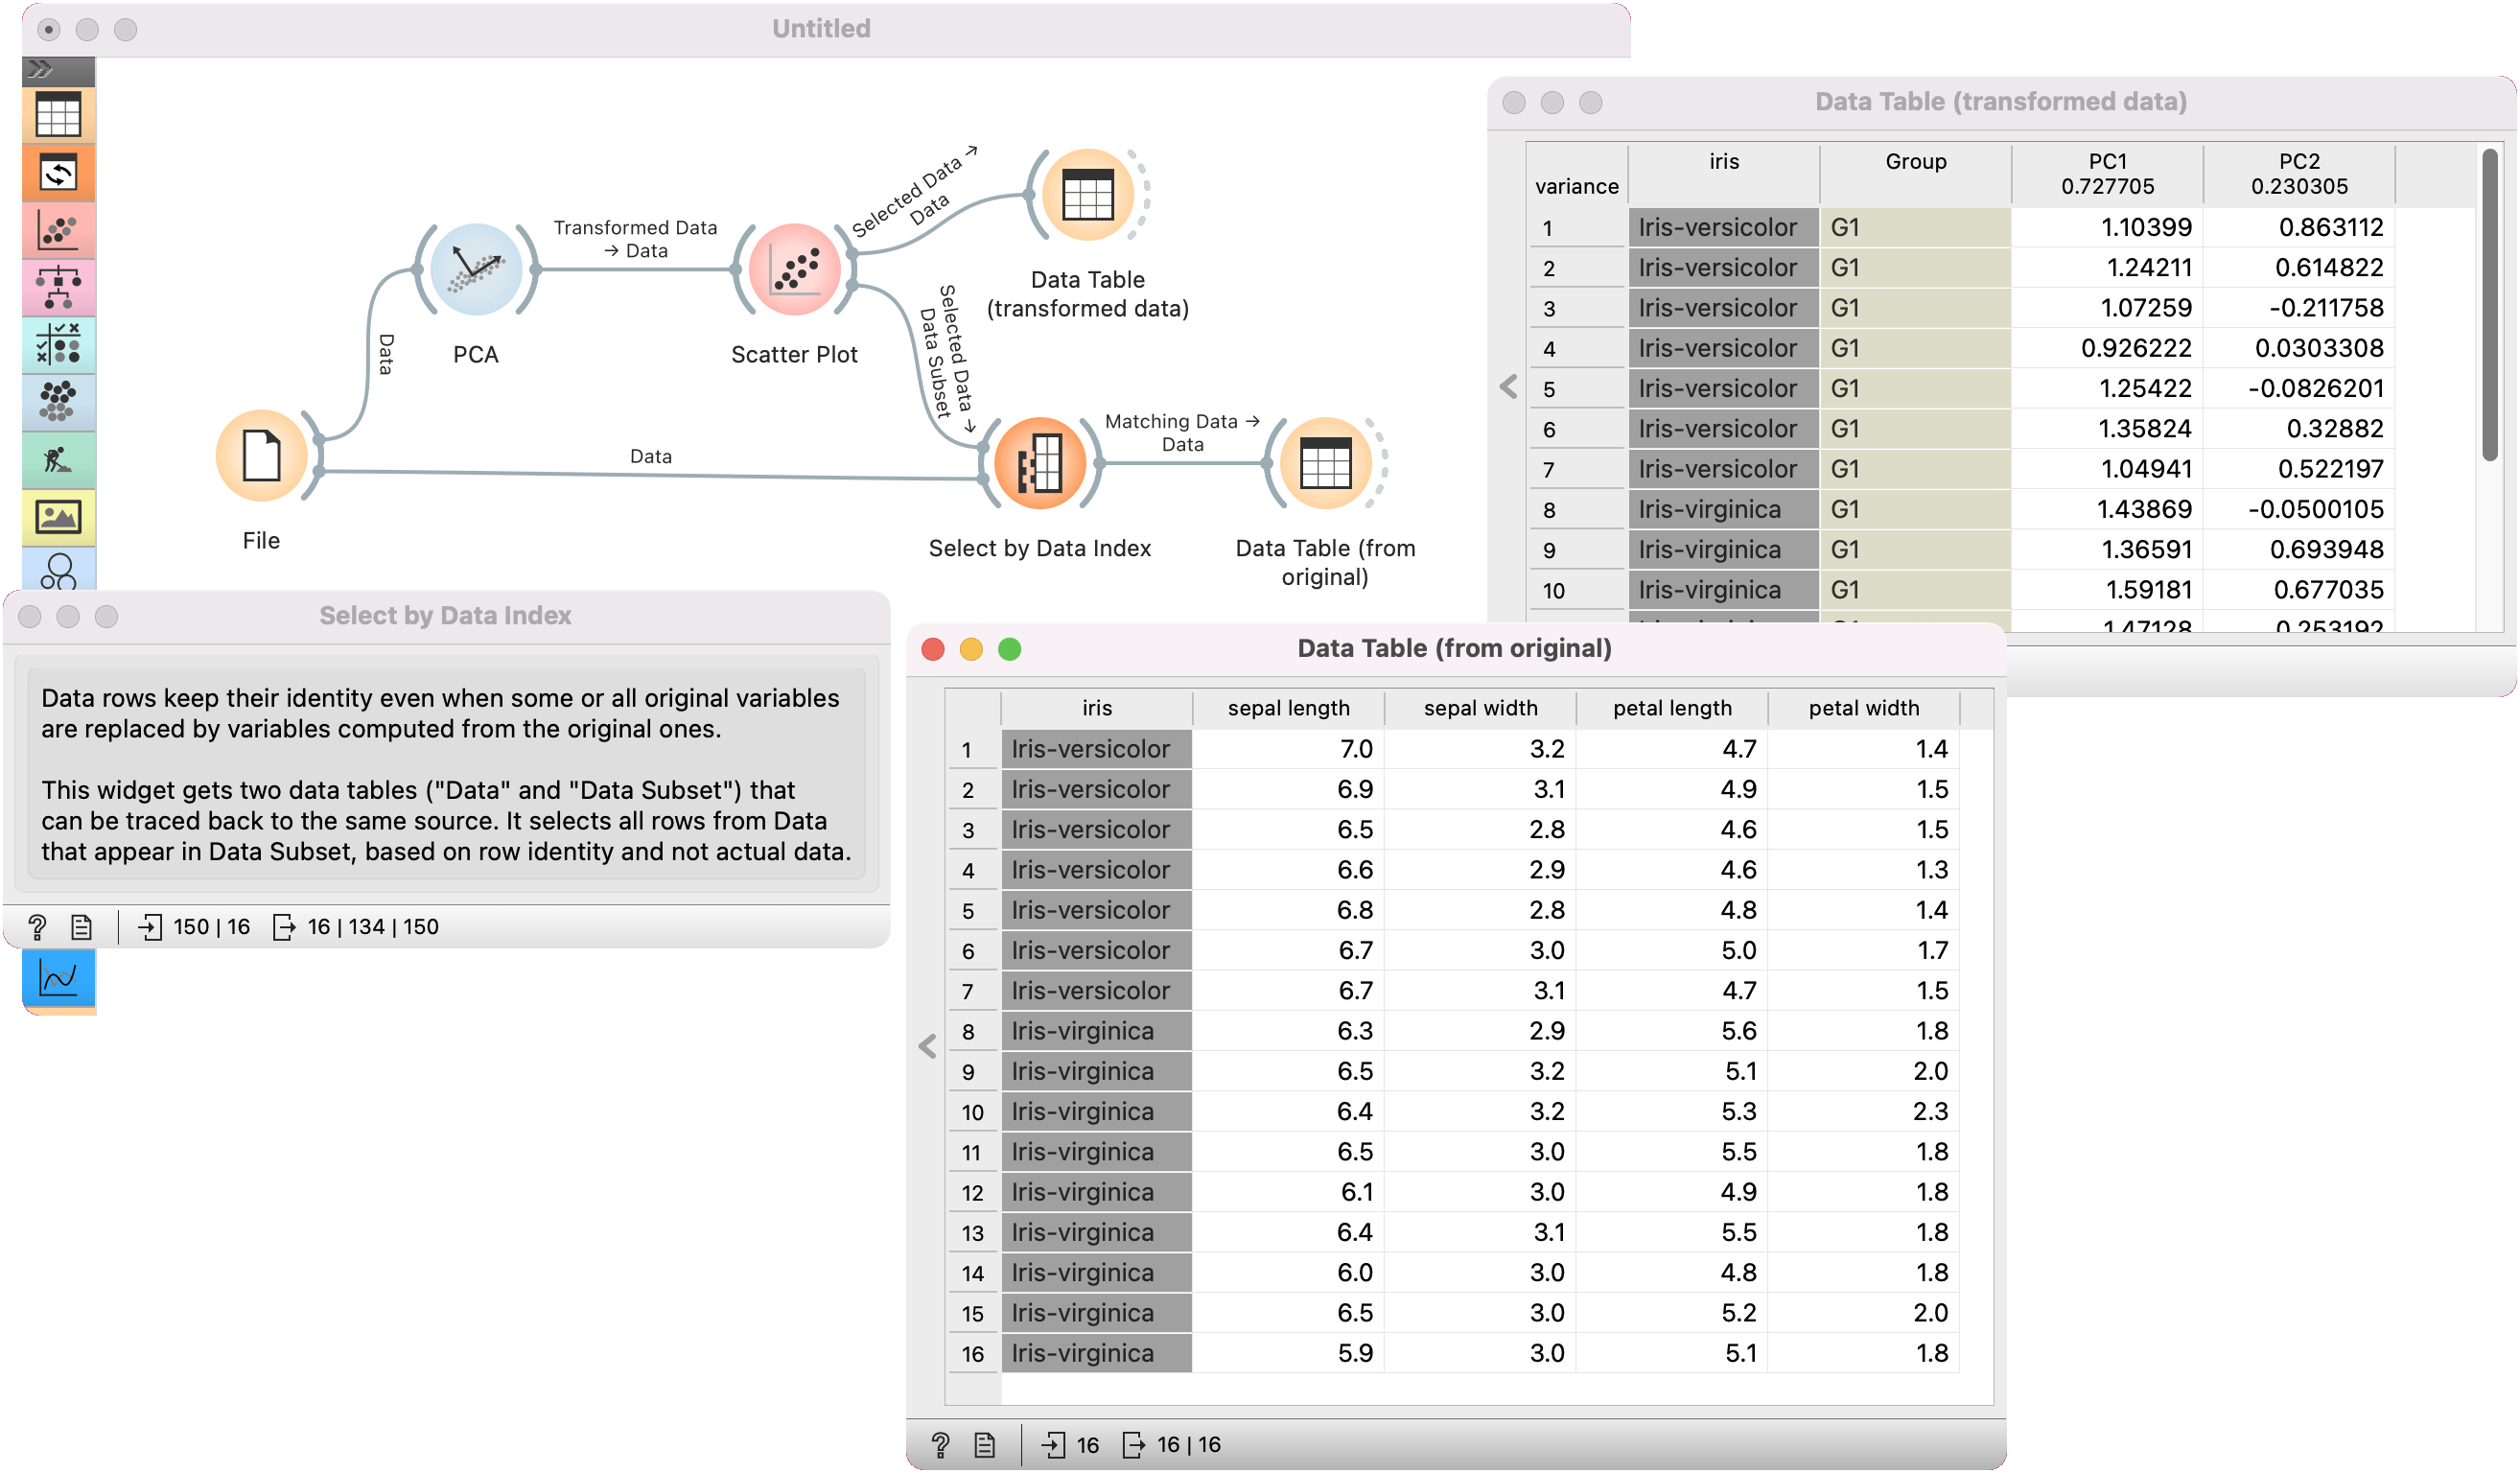Open the Transform category in sidebar
Screen dimensions: 2520x1473
click(x=58, y=174)
